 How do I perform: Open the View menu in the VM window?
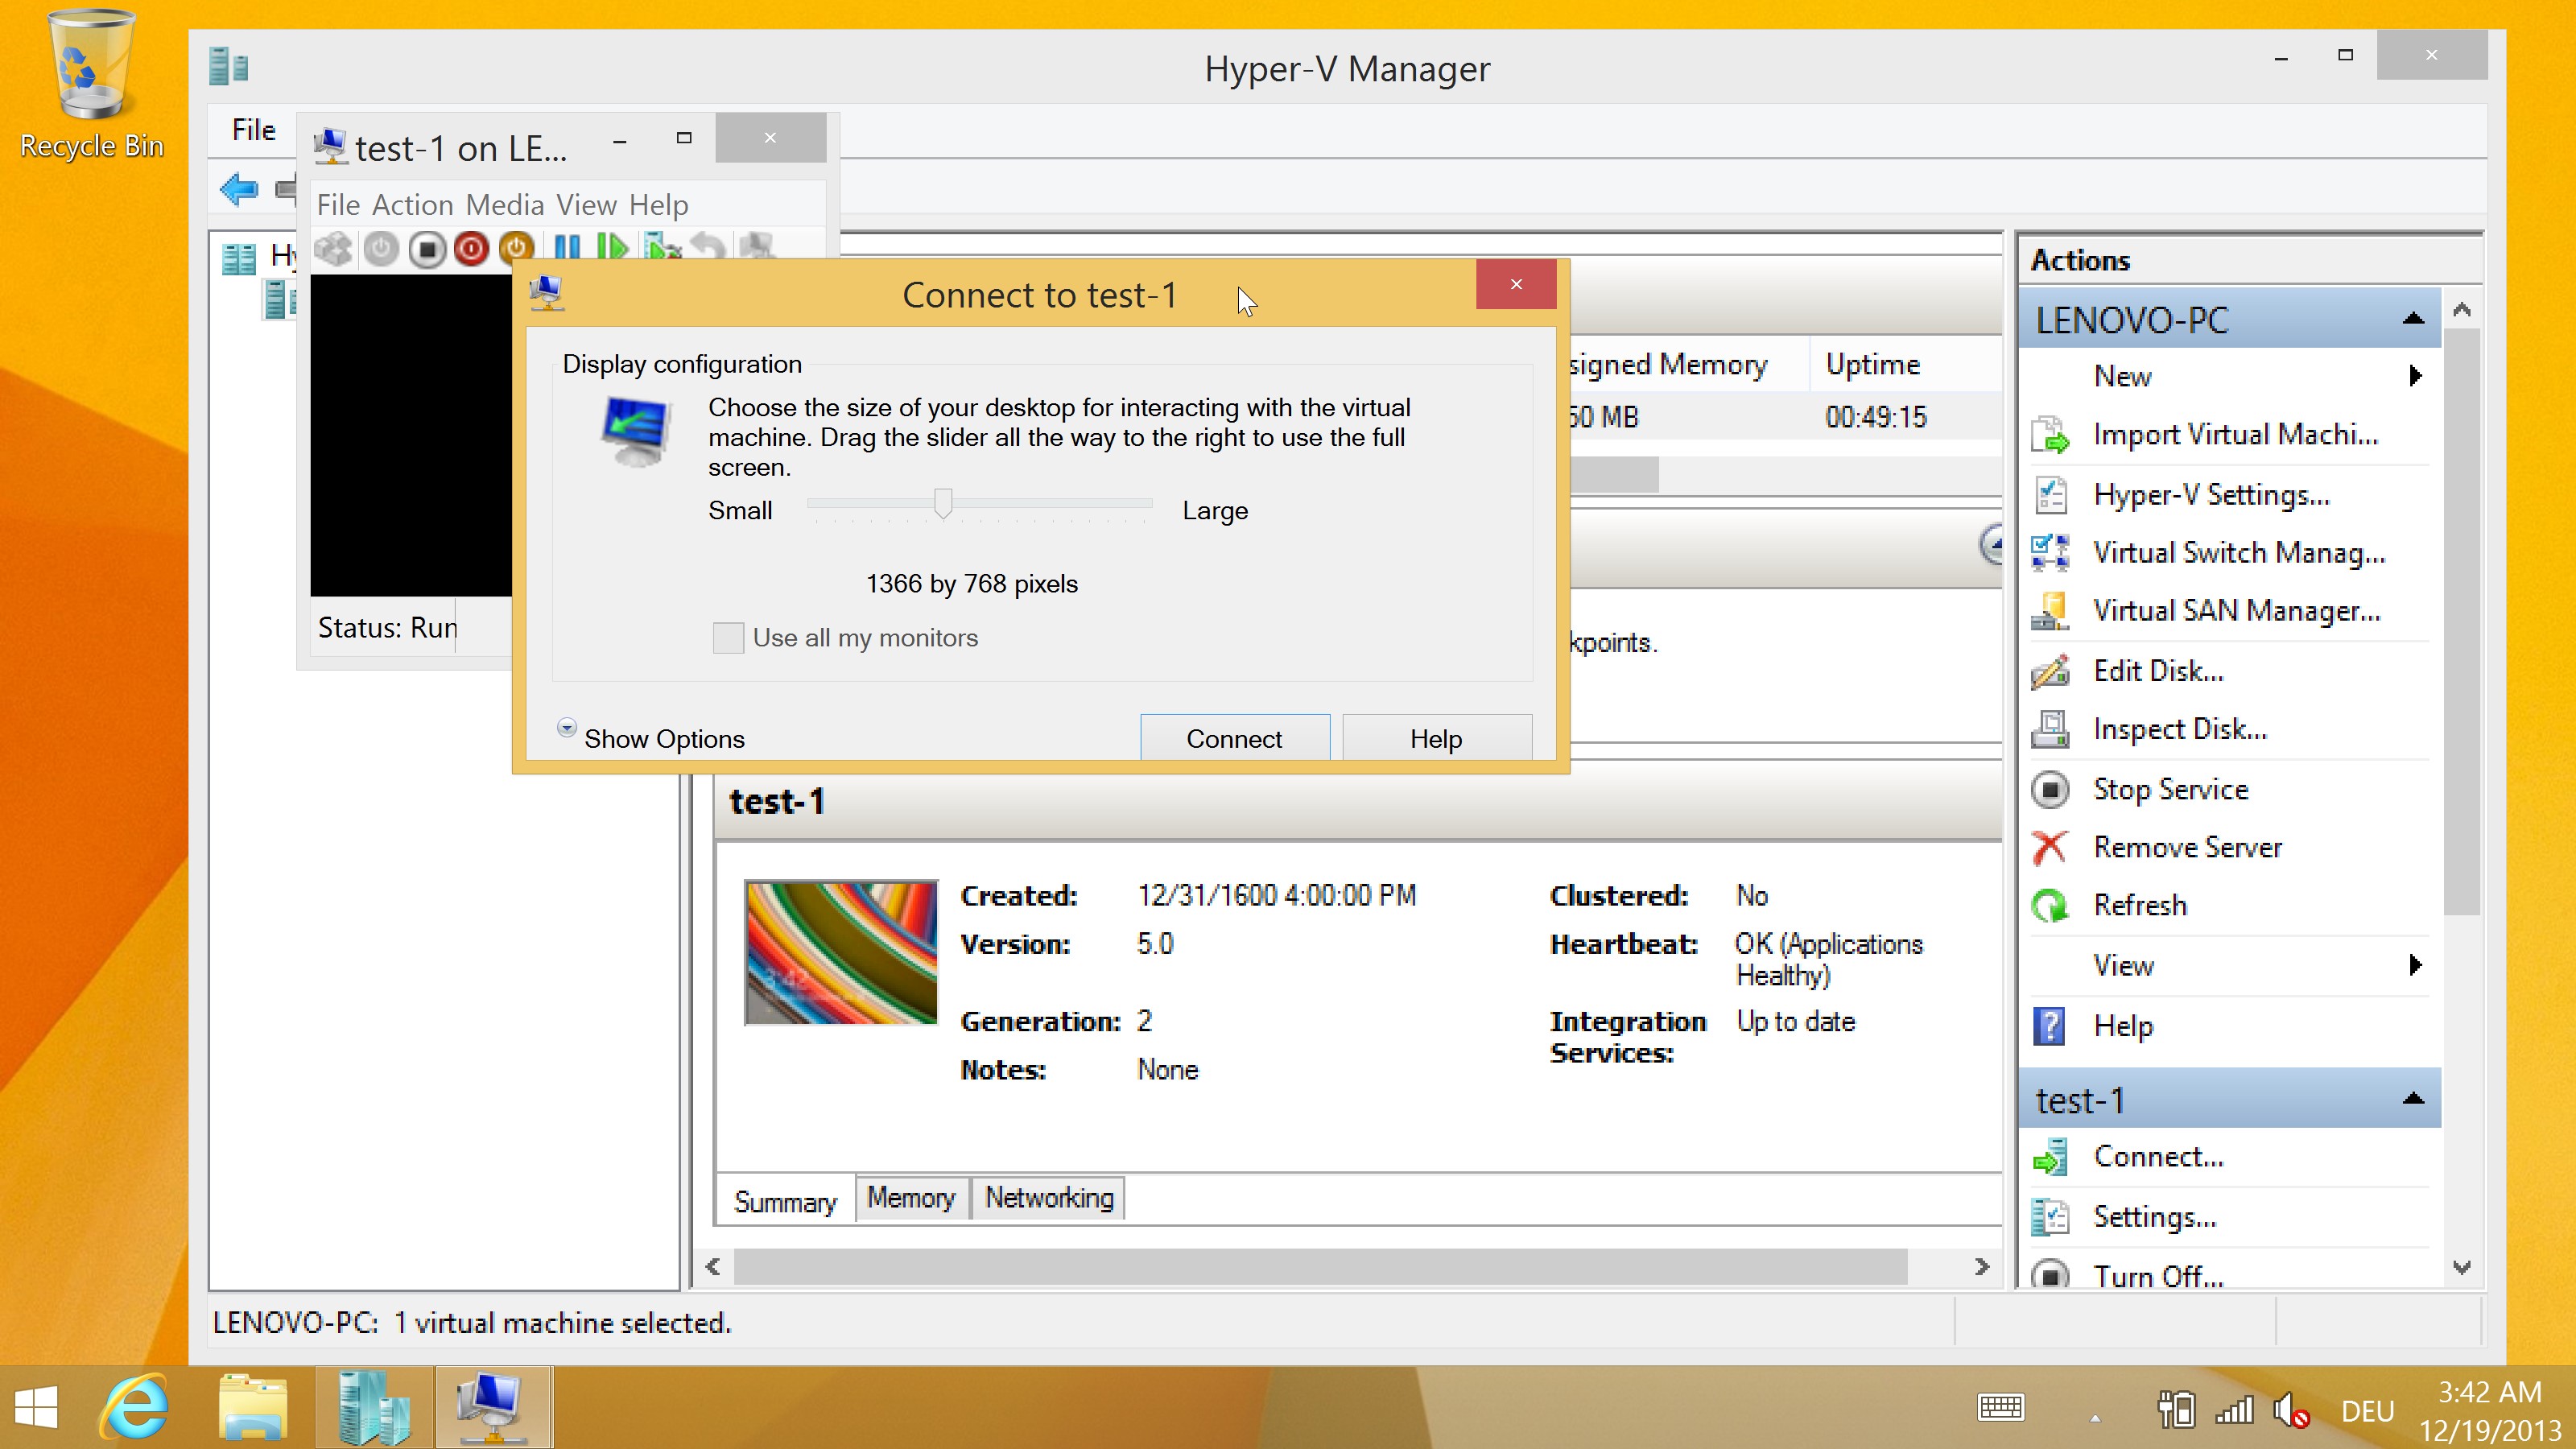tap(586, 205)
